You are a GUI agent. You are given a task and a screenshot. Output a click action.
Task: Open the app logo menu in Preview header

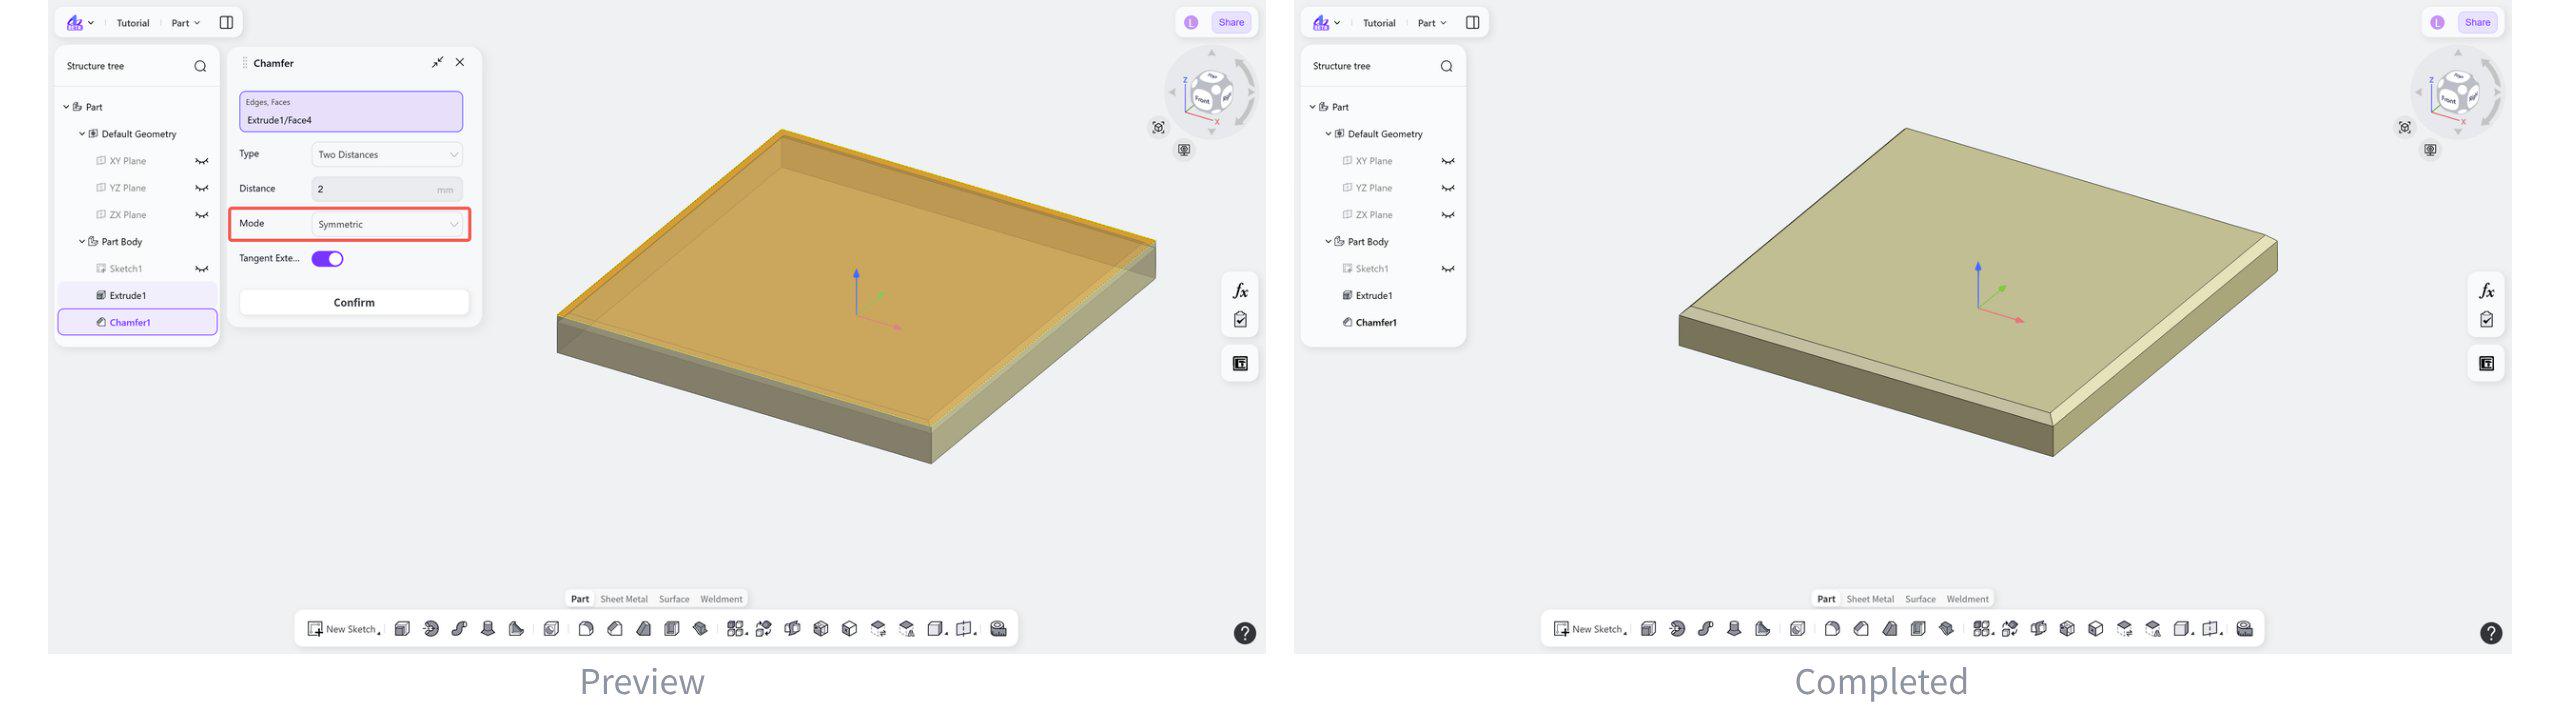point(79,23)
